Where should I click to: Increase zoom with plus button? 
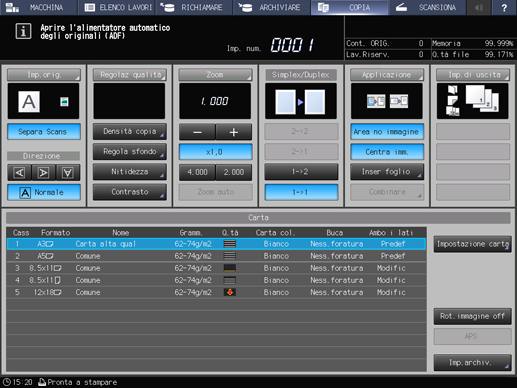(234, 132)
